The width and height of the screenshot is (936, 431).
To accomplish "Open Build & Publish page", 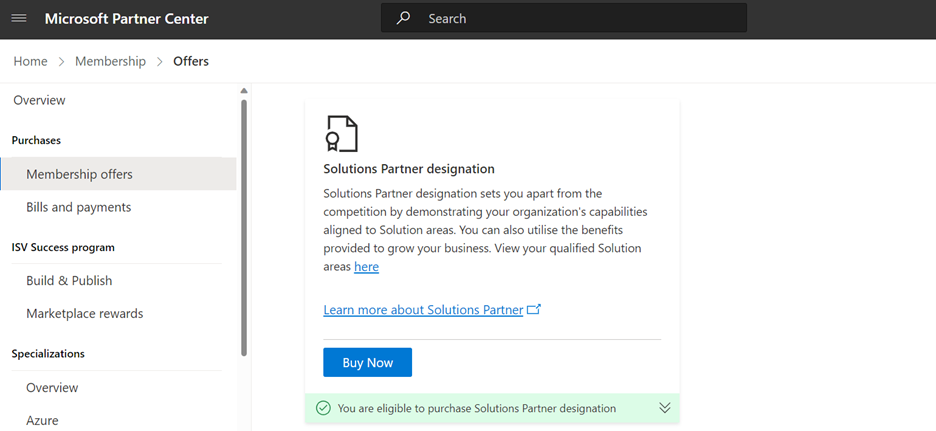I will click(x=69, y=281).
